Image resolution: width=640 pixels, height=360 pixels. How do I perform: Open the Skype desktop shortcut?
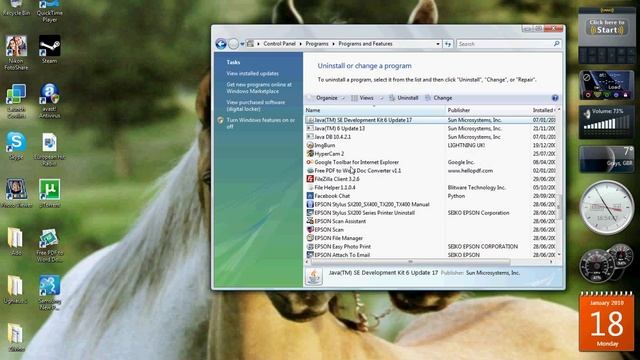pos(16,145)
